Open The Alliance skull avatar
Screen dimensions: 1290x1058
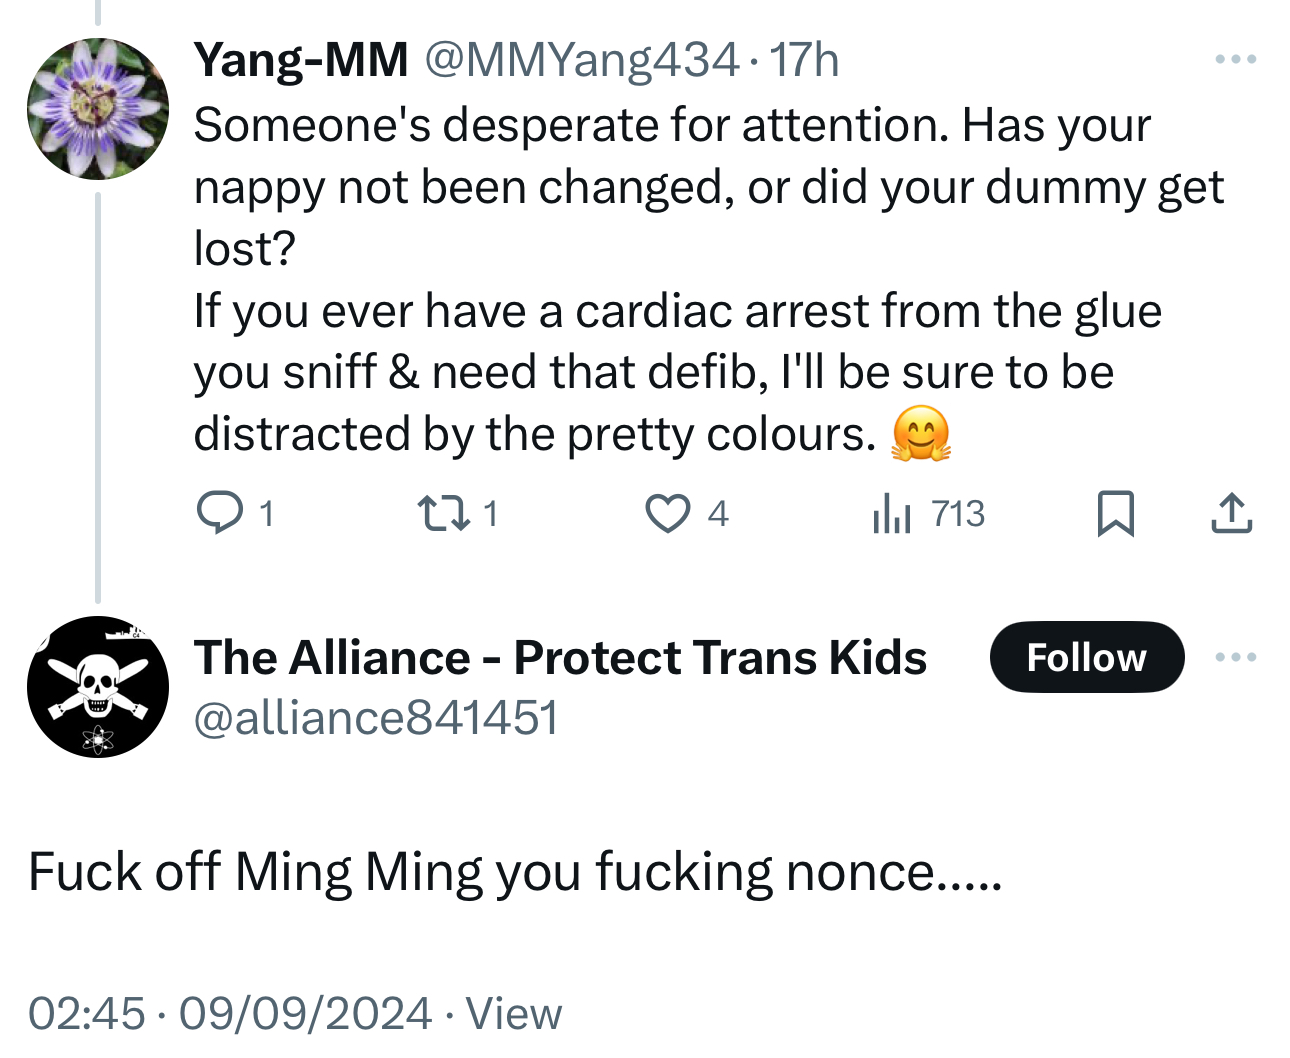click(98, 687)
